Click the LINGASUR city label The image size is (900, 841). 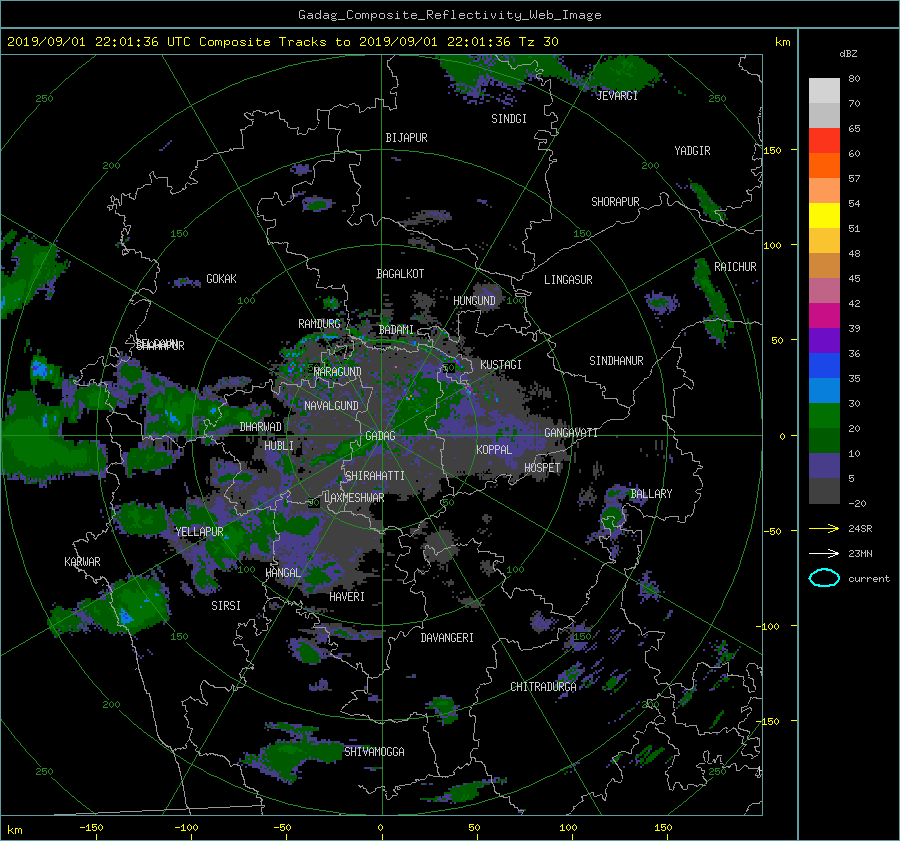click(568, 280)
